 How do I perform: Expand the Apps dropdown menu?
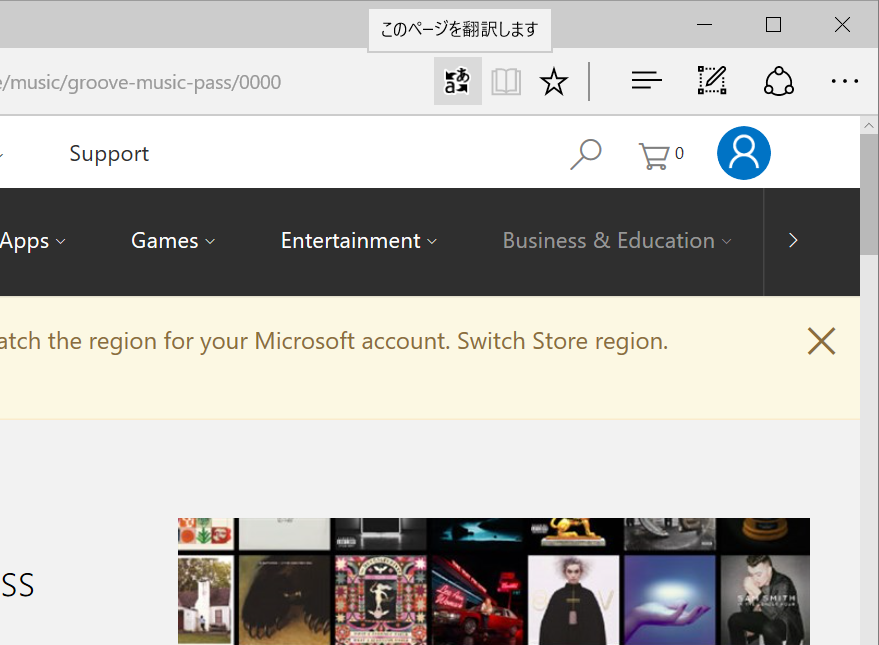[x=33, y=241]
